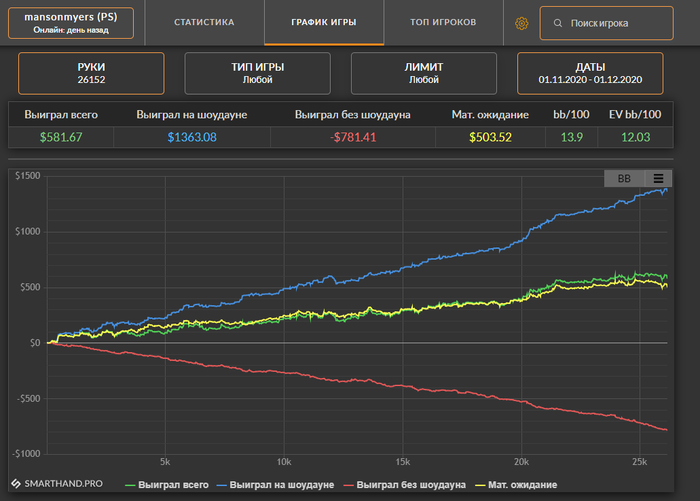Click the $1500 y-axis label
Screen dimensions: 700x501
[28, 176]
